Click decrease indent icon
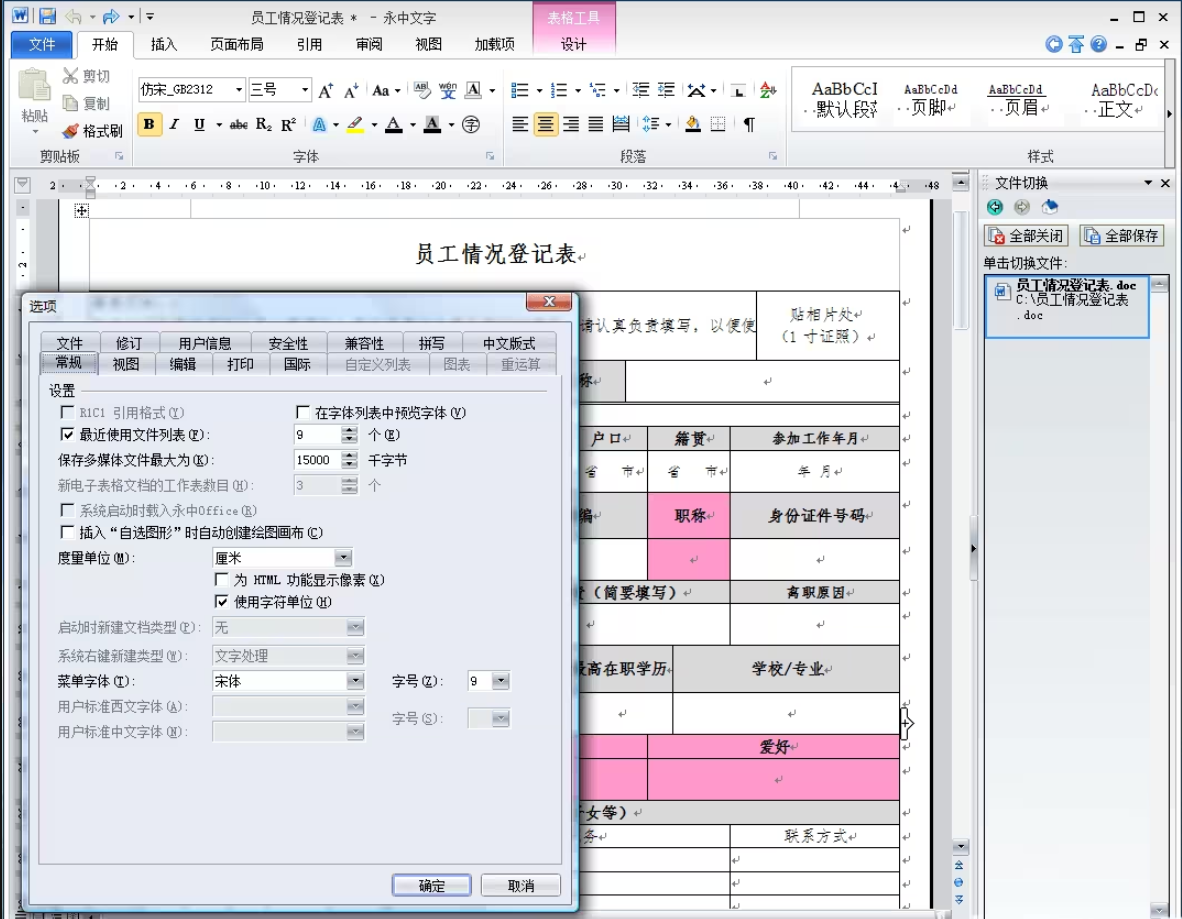1182x919 pixels. click(641, 90)
